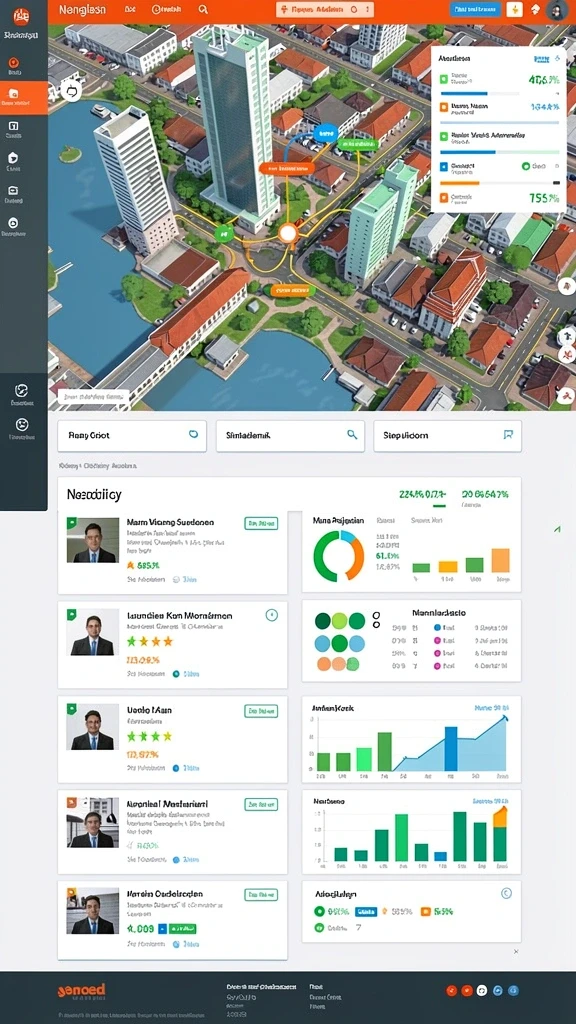Click the blue button in top header
The width and height of the screenshot is (576, 1024).
(475, 10)
